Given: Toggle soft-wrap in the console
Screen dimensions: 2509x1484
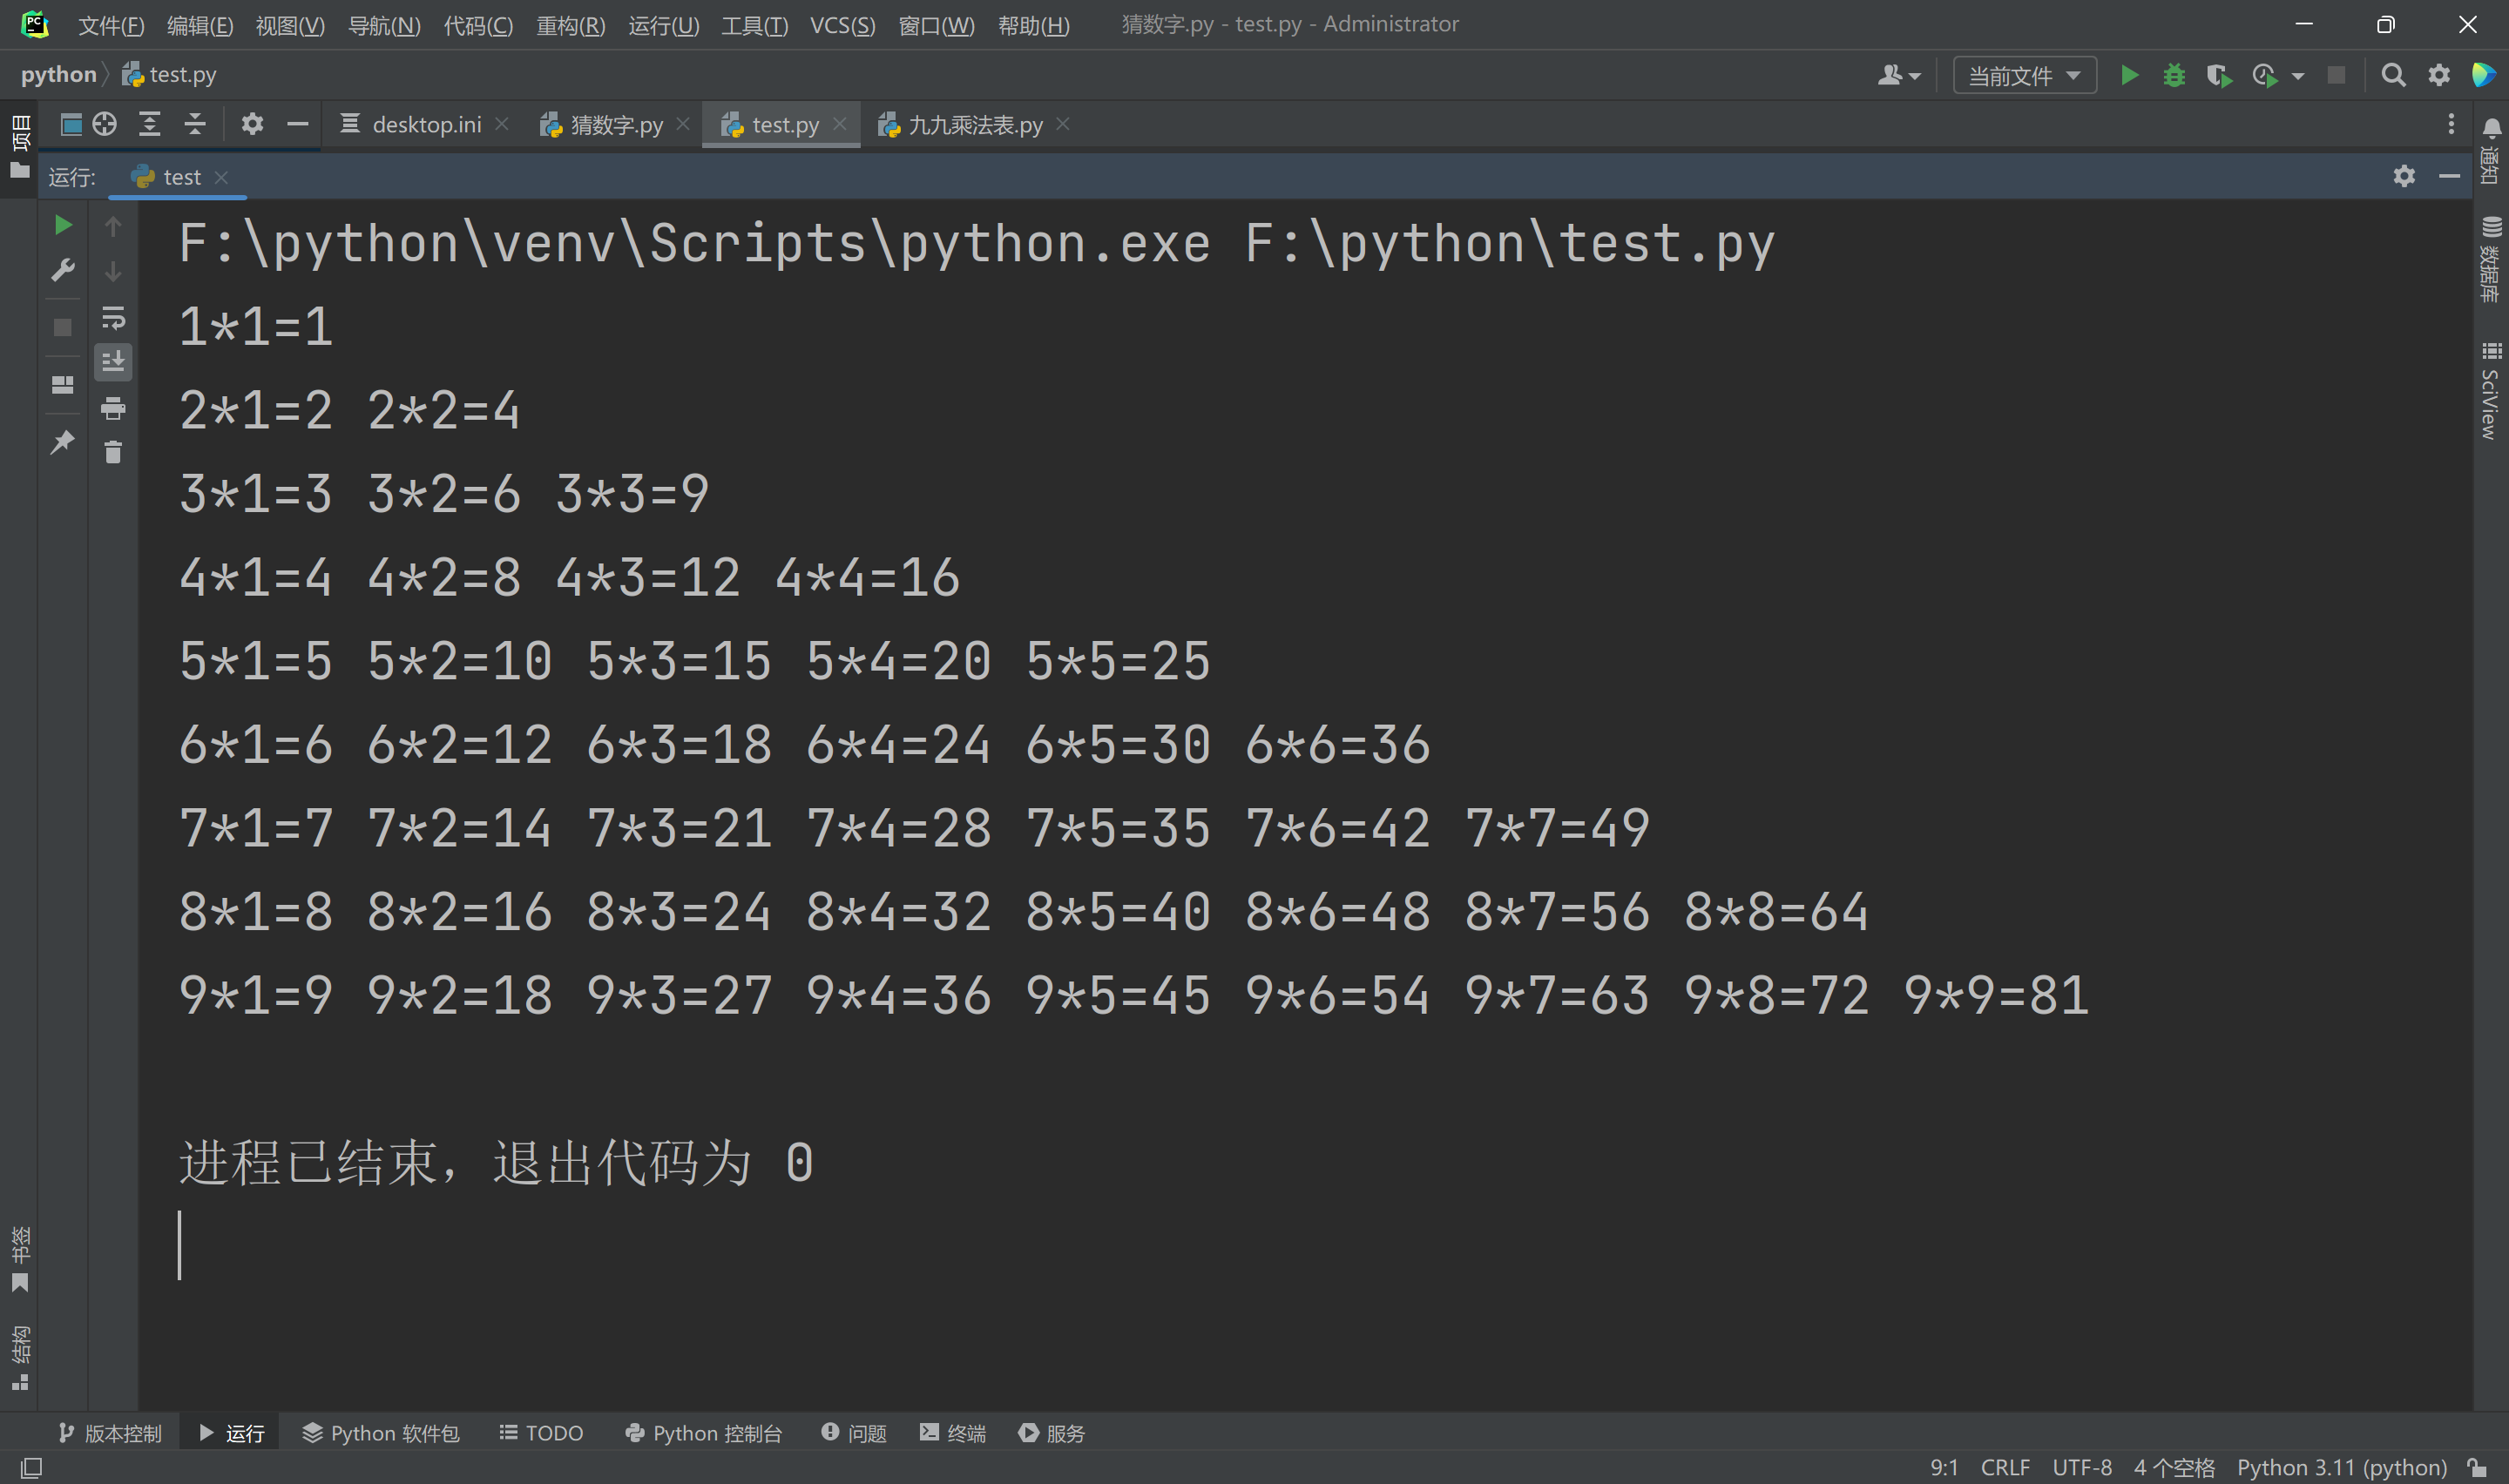Looking at the screenshot, I should click(x=113, y=318).
